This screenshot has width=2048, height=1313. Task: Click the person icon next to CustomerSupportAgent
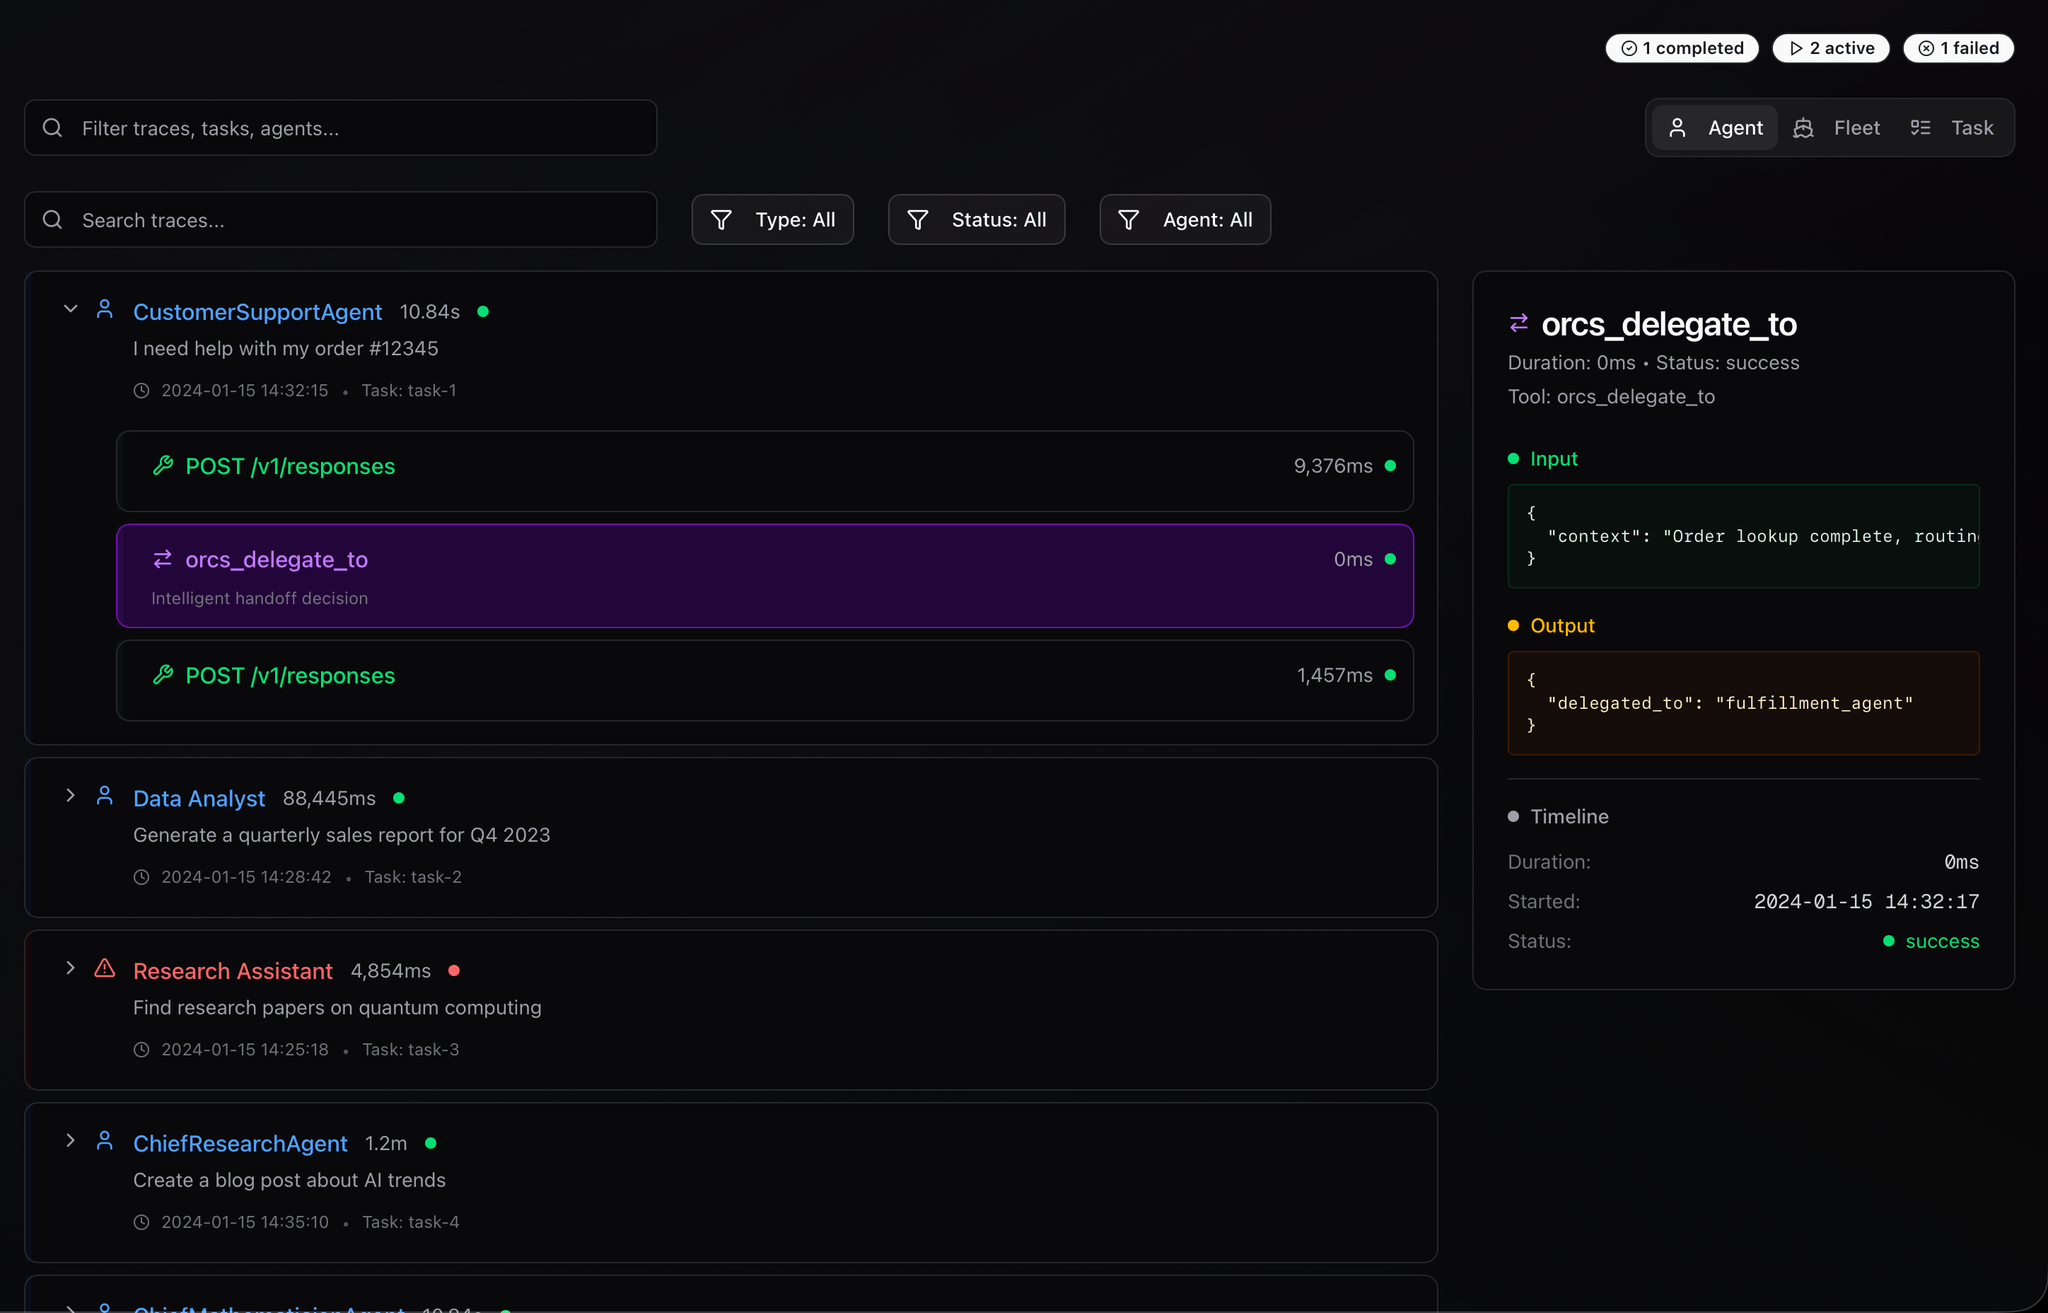click(105, 309)
